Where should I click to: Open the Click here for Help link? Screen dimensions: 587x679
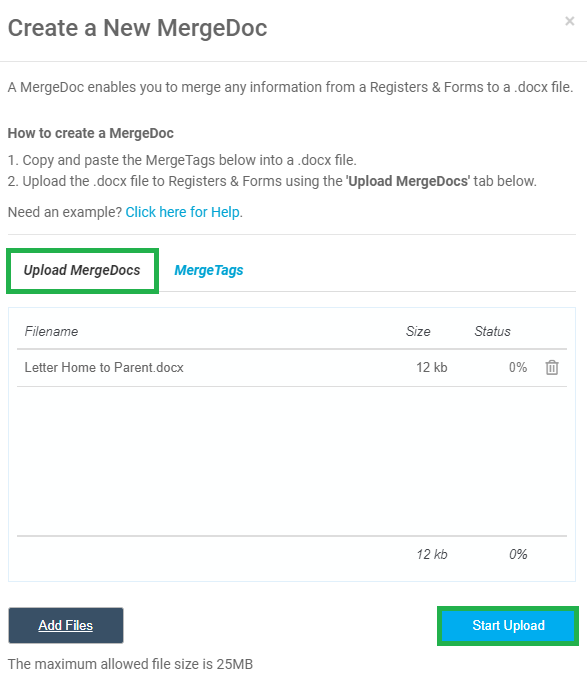[x=182, y=212]
